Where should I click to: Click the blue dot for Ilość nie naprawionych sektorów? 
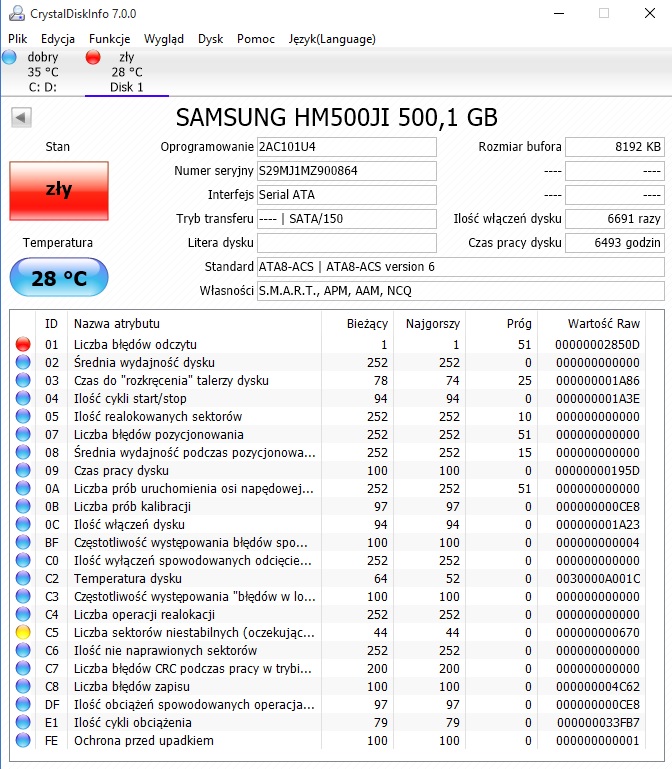(x=23, y=650)
